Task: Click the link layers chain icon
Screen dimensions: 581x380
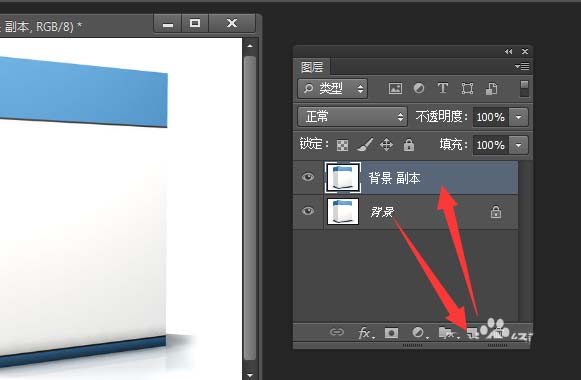Action: 336,332
